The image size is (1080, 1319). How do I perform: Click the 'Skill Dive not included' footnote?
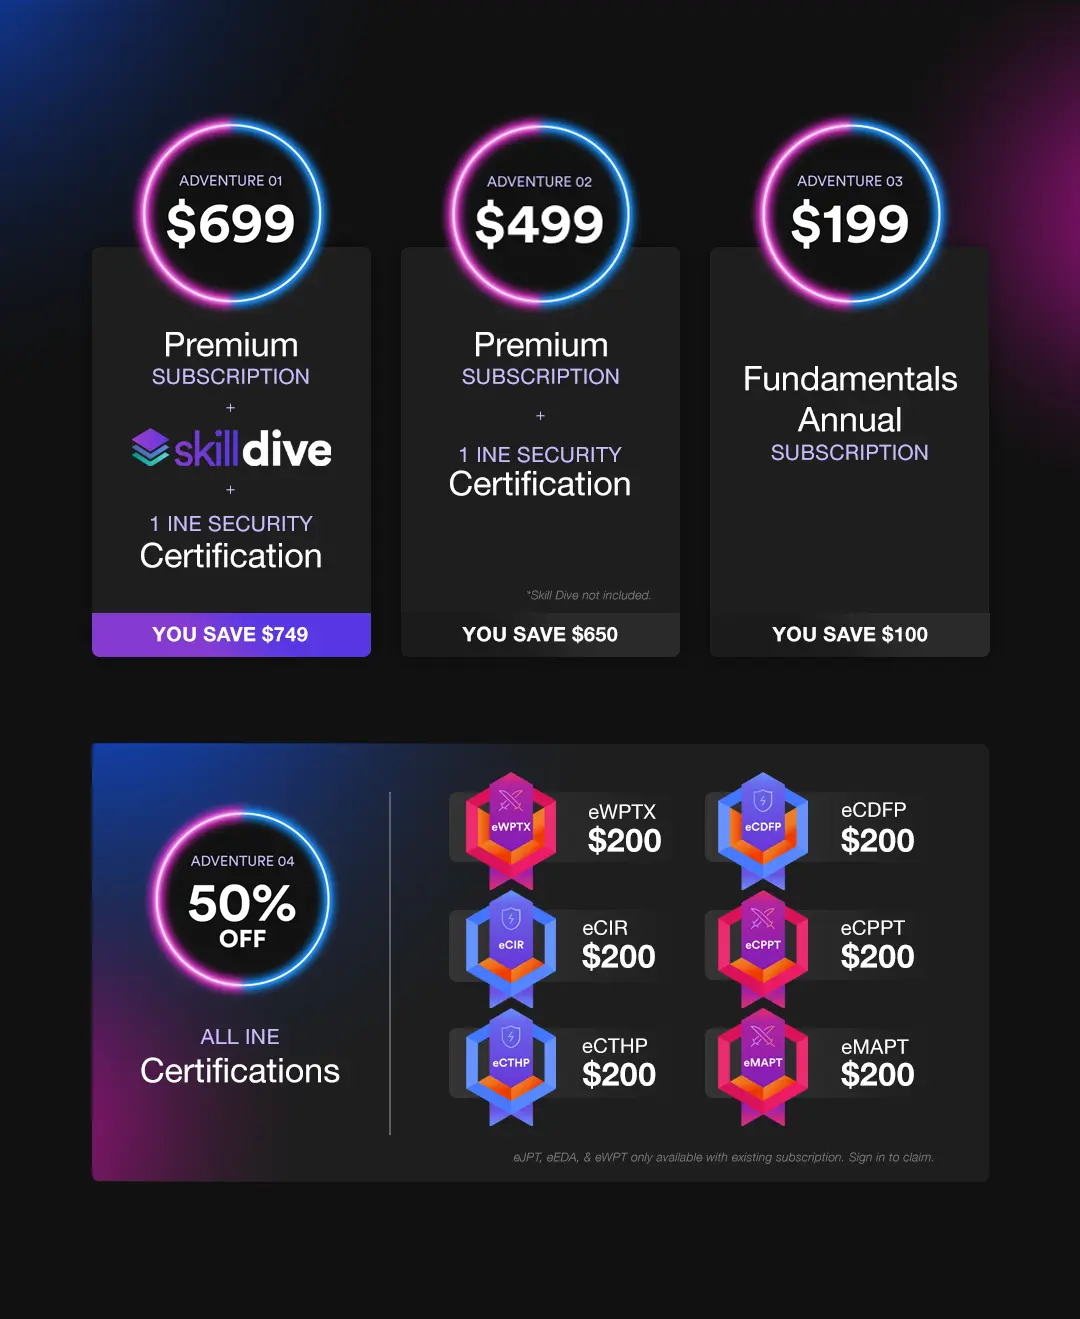(589, 595)
